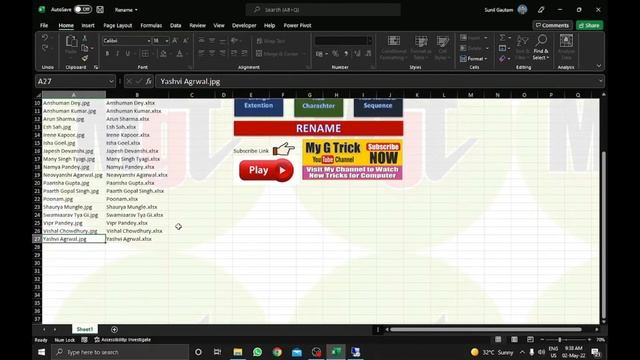The height and width of the screenshot is (360, 640).
Task: Toggle Bold formatting
Action: click(x=107, y=54)
